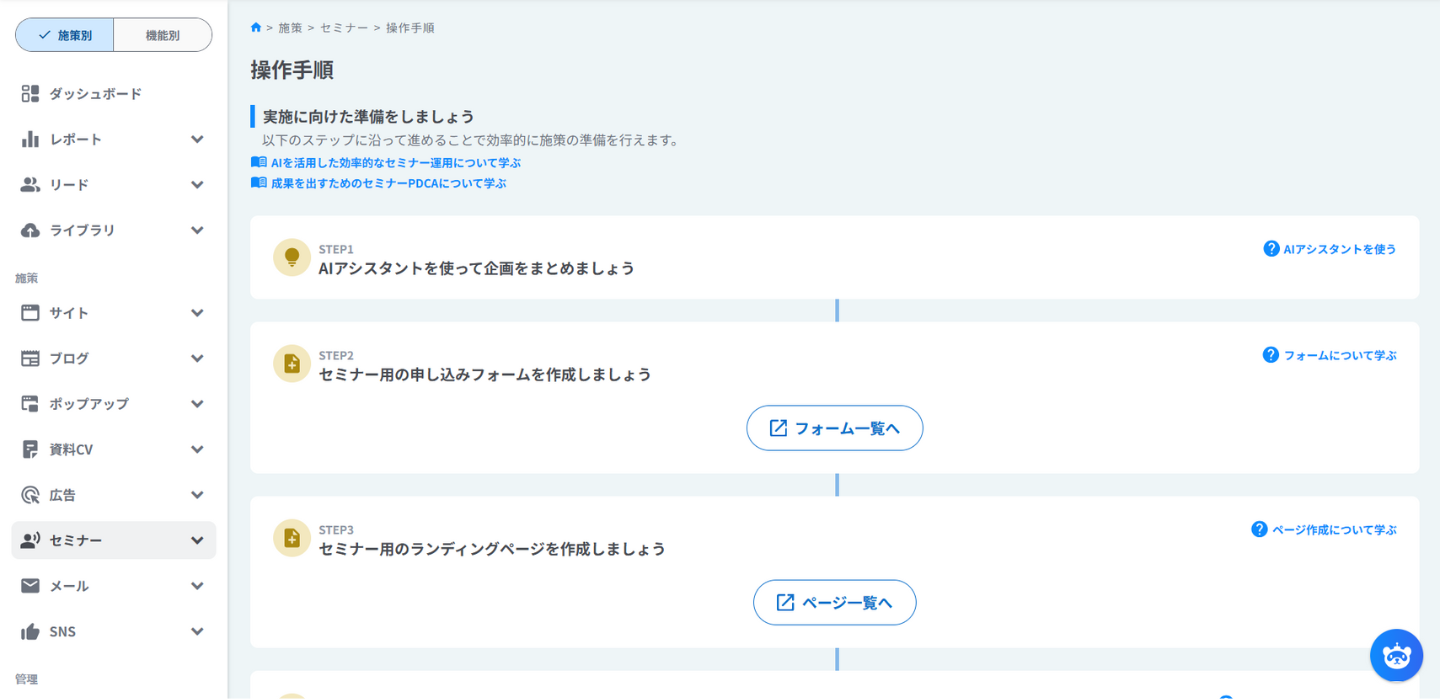Click the Report bar chart icon
This screenshot has height=700, width=1440.
tap(30, 139)
